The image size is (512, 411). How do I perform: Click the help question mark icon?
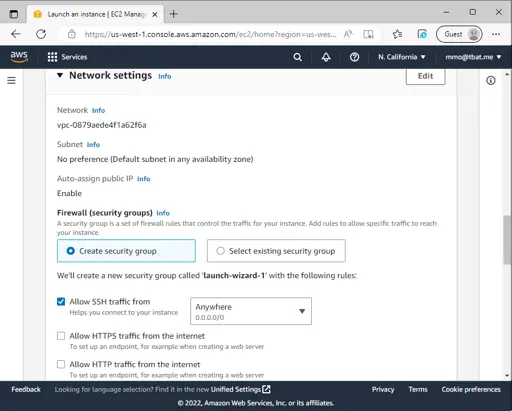(x=354, y=57)
